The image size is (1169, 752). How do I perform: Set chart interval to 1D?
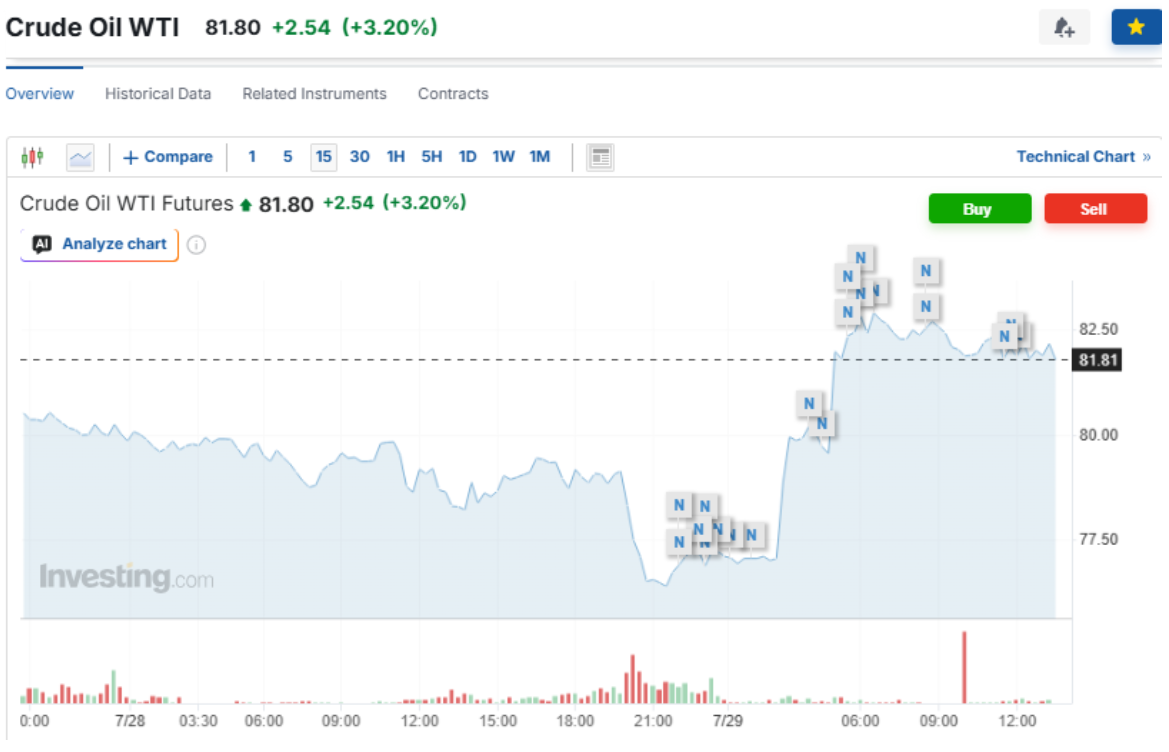click(467, 157)
